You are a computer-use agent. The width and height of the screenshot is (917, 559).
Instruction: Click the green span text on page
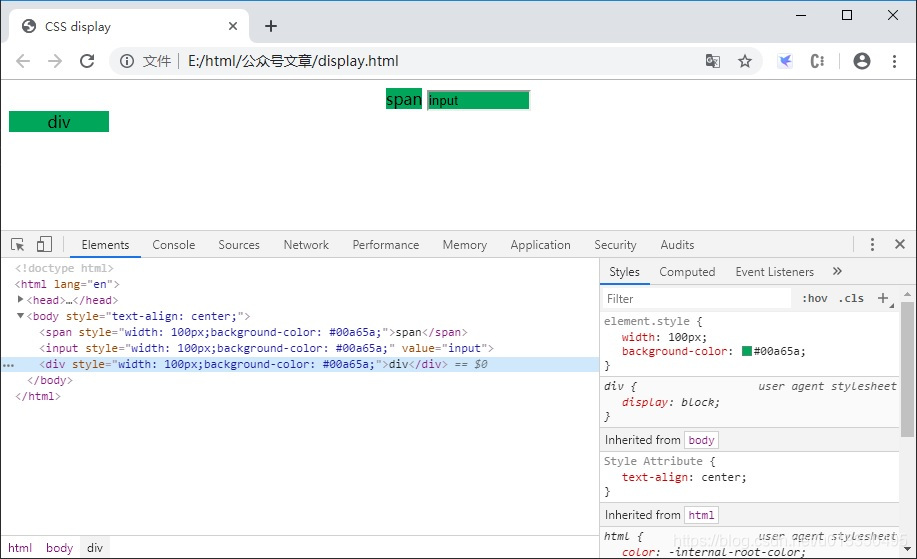click(404, 99)
